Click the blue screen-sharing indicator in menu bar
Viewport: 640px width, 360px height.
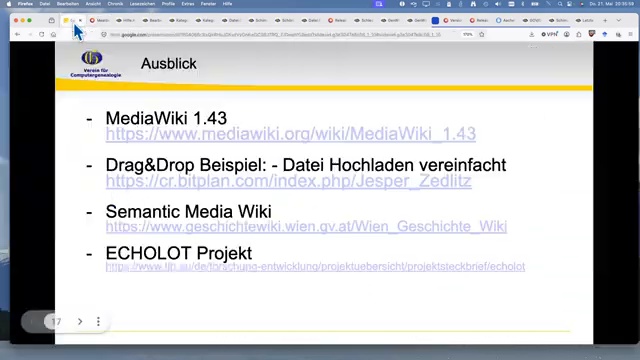[379, 4]
